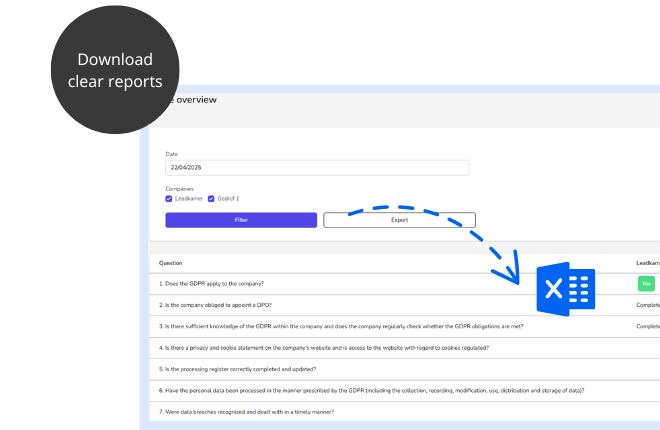
Task: Select question 7 about data breaches
Action: tap(246, 412)
